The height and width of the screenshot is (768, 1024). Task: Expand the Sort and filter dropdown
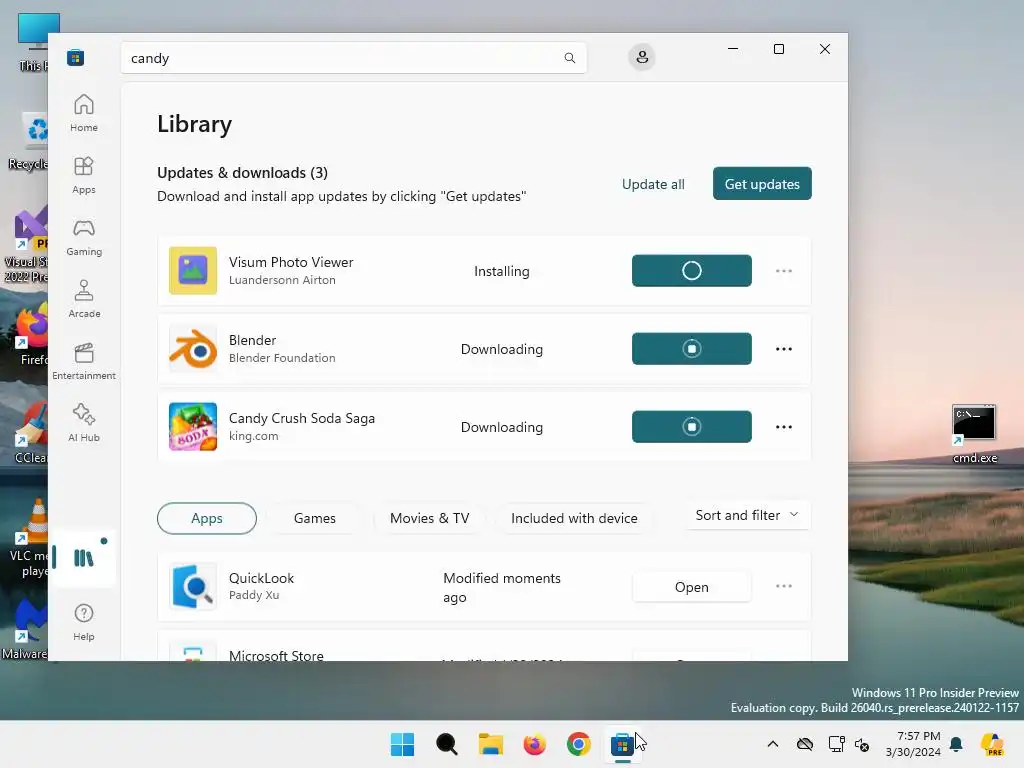click(x=747, y=515)
